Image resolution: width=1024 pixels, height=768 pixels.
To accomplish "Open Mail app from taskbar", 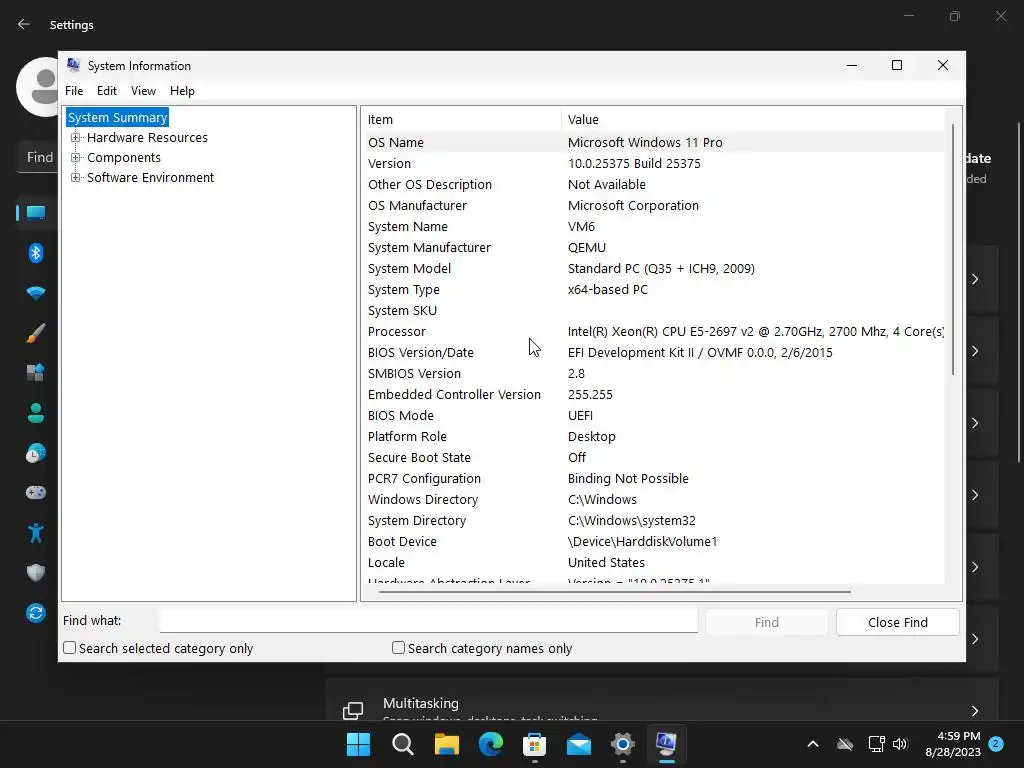I will 579,744.
